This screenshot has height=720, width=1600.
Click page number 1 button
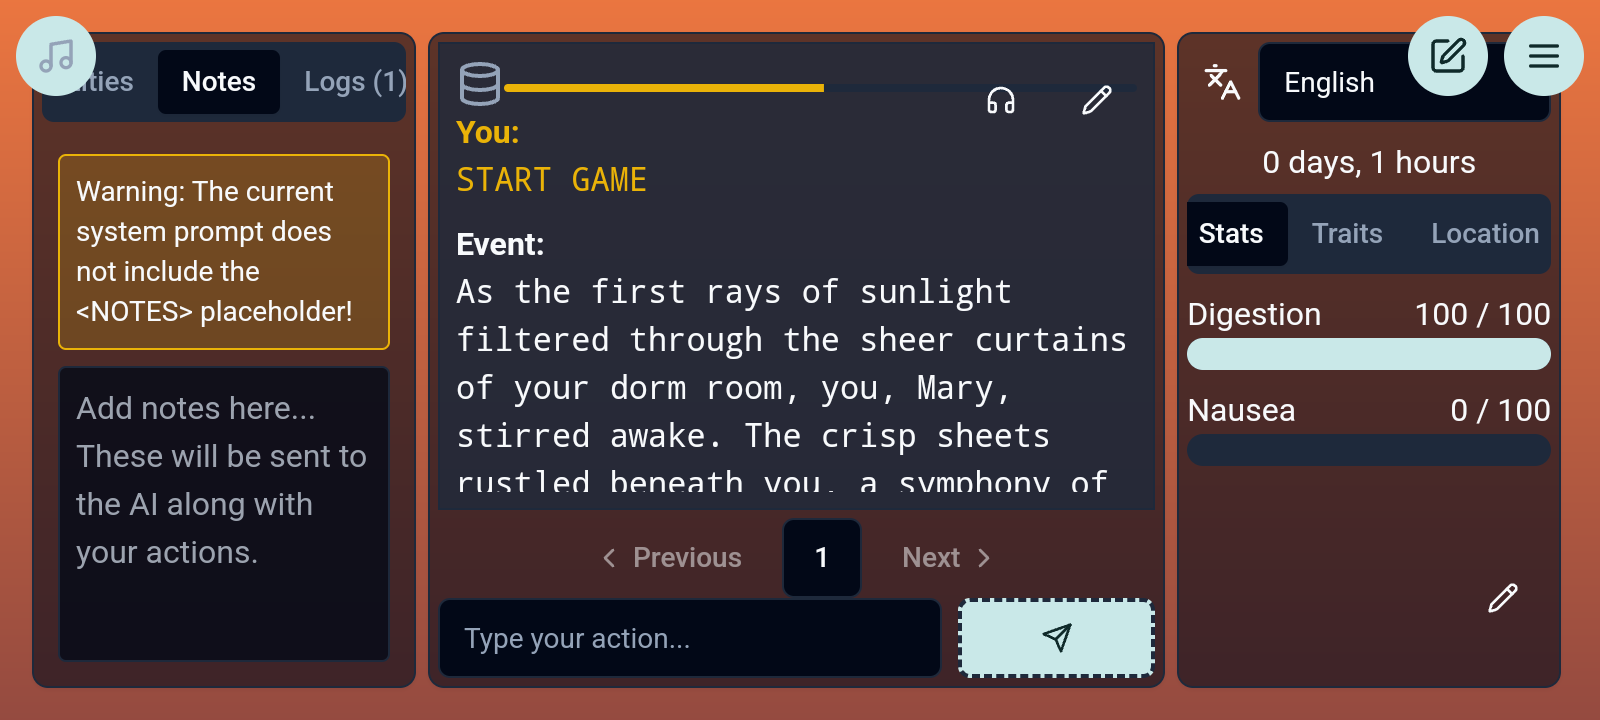(821, 558)
